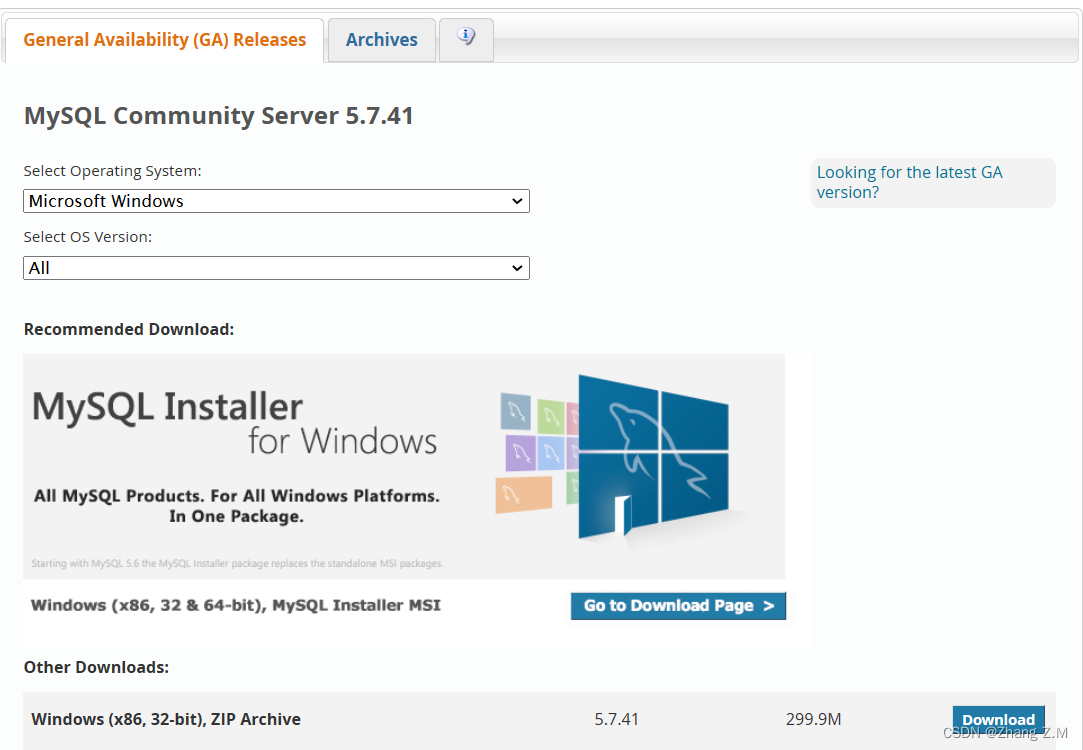Switch to the Archives tab
This screenshot has width=1083, height=750.
[x=381, y=39]
